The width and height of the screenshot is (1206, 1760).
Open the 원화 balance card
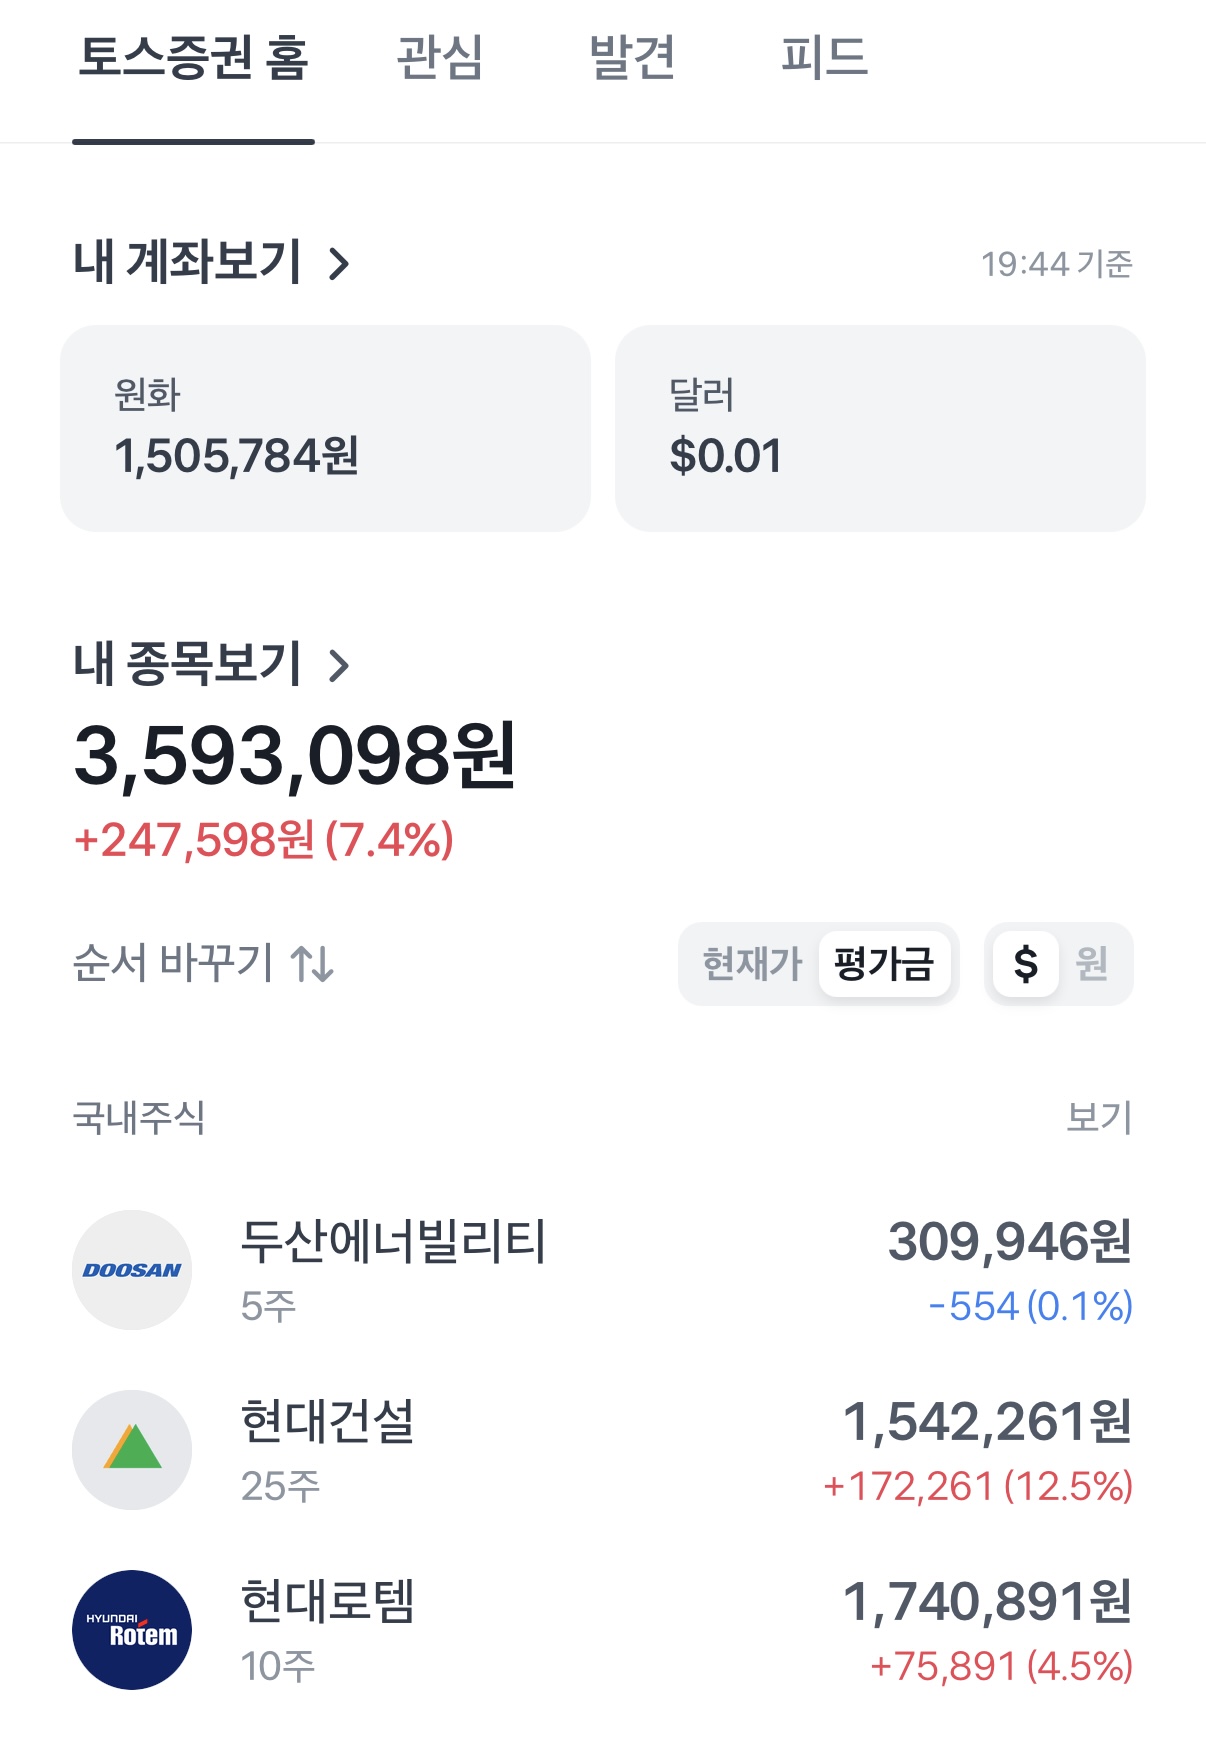[x=325, y=428]
